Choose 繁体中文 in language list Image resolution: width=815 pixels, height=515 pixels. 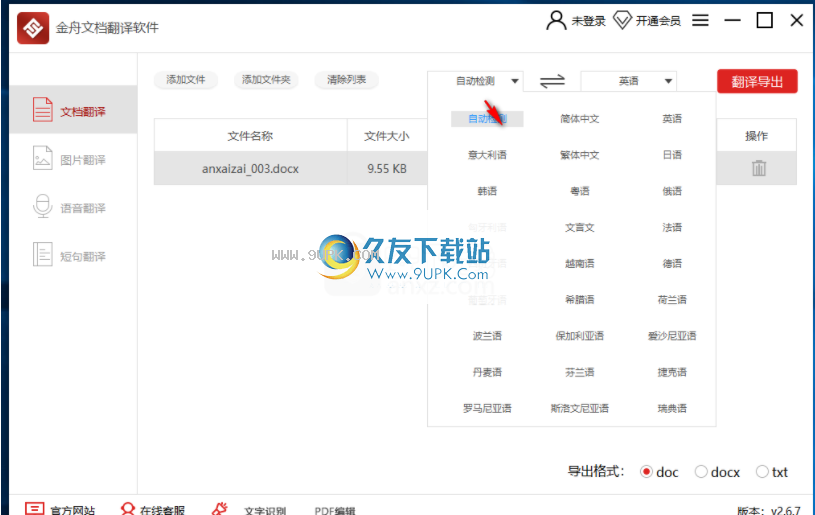(580, 155)
